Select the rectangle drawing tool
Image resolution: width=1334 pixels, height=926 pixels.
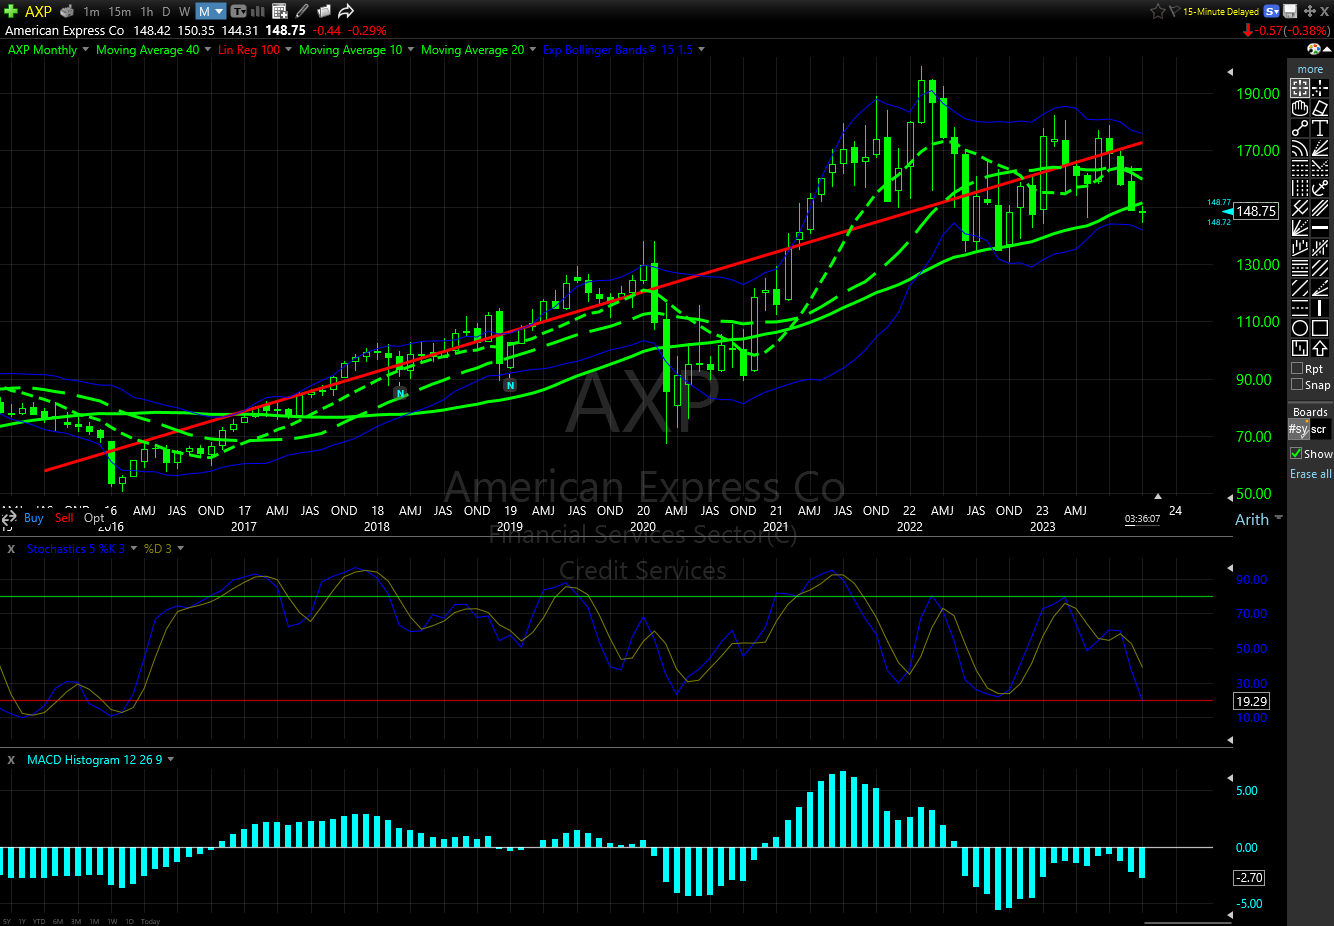1320,328
